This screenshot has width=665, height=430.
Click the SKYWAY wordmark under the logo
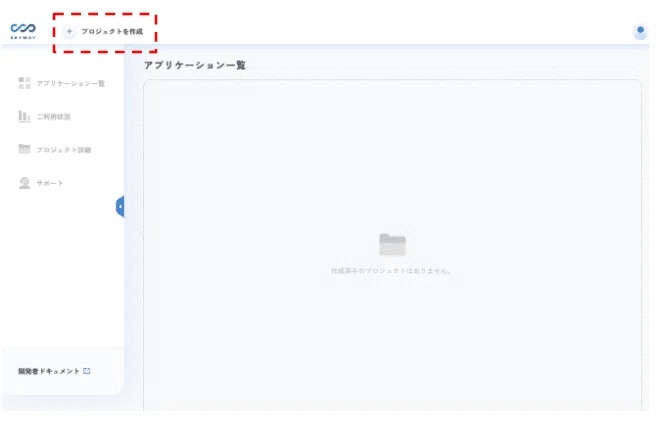coord(22,39)
